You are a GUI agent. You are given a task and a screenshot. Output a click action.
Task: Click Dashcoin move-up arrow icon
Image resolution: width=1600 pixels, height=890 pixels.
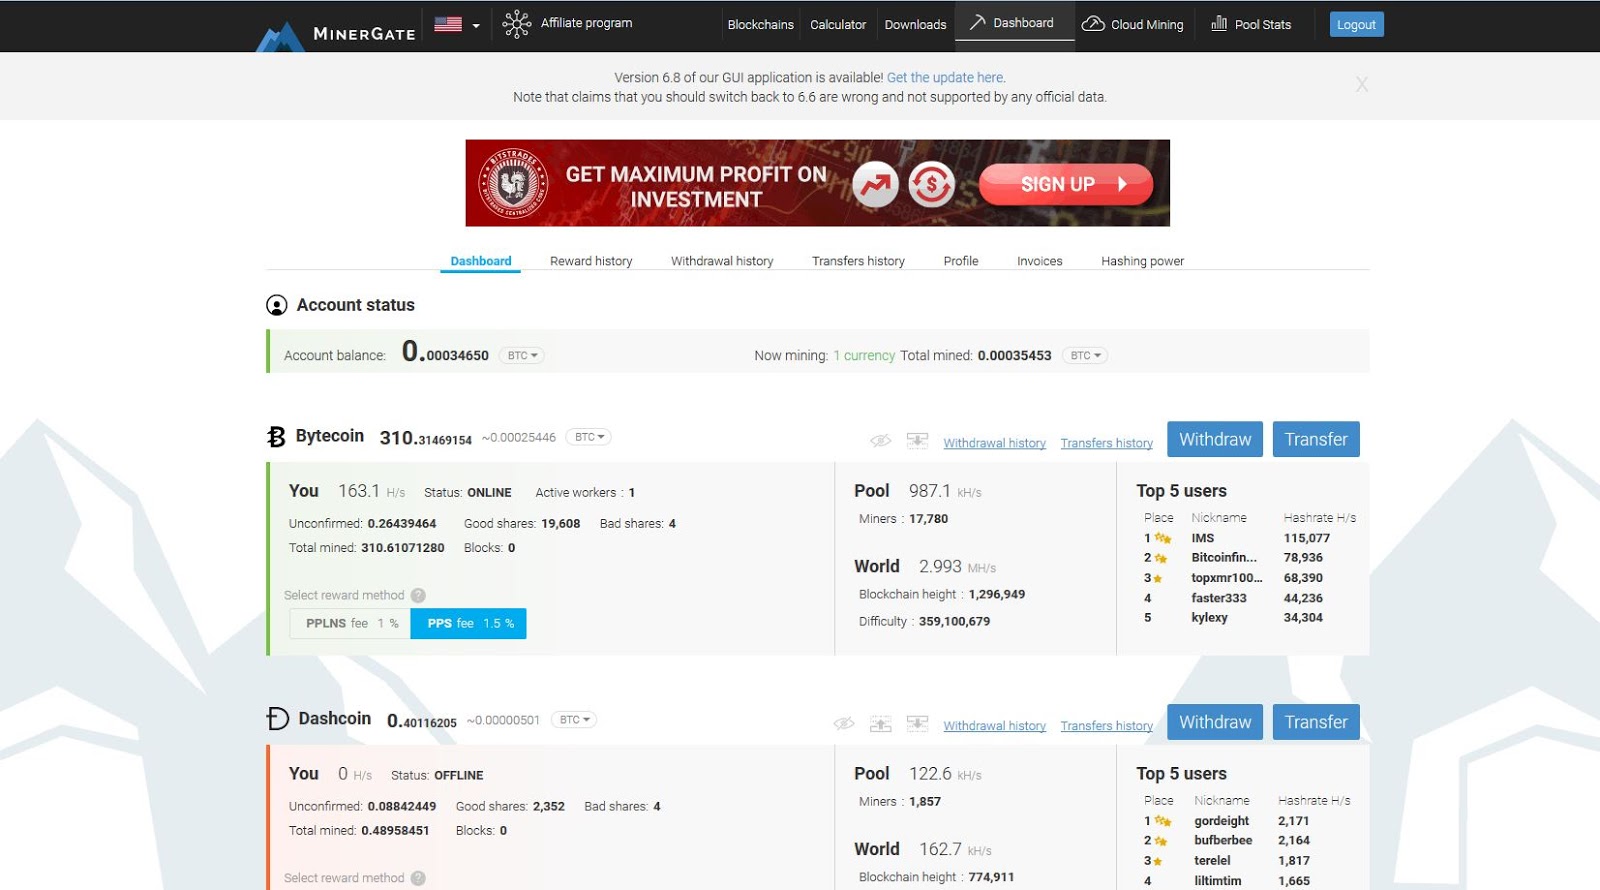880,724
